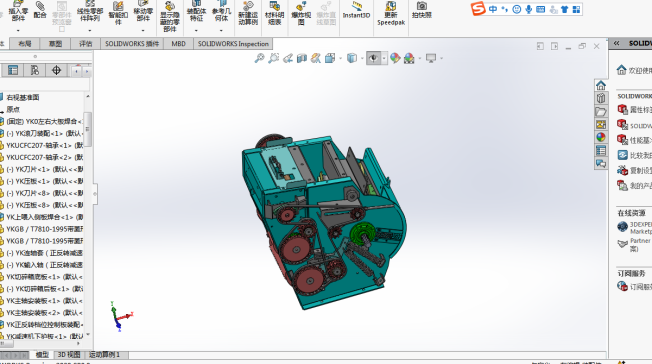Select the Zoom to Fit magnifier icon
Viewport: 652px width, 364px height.
259,58
